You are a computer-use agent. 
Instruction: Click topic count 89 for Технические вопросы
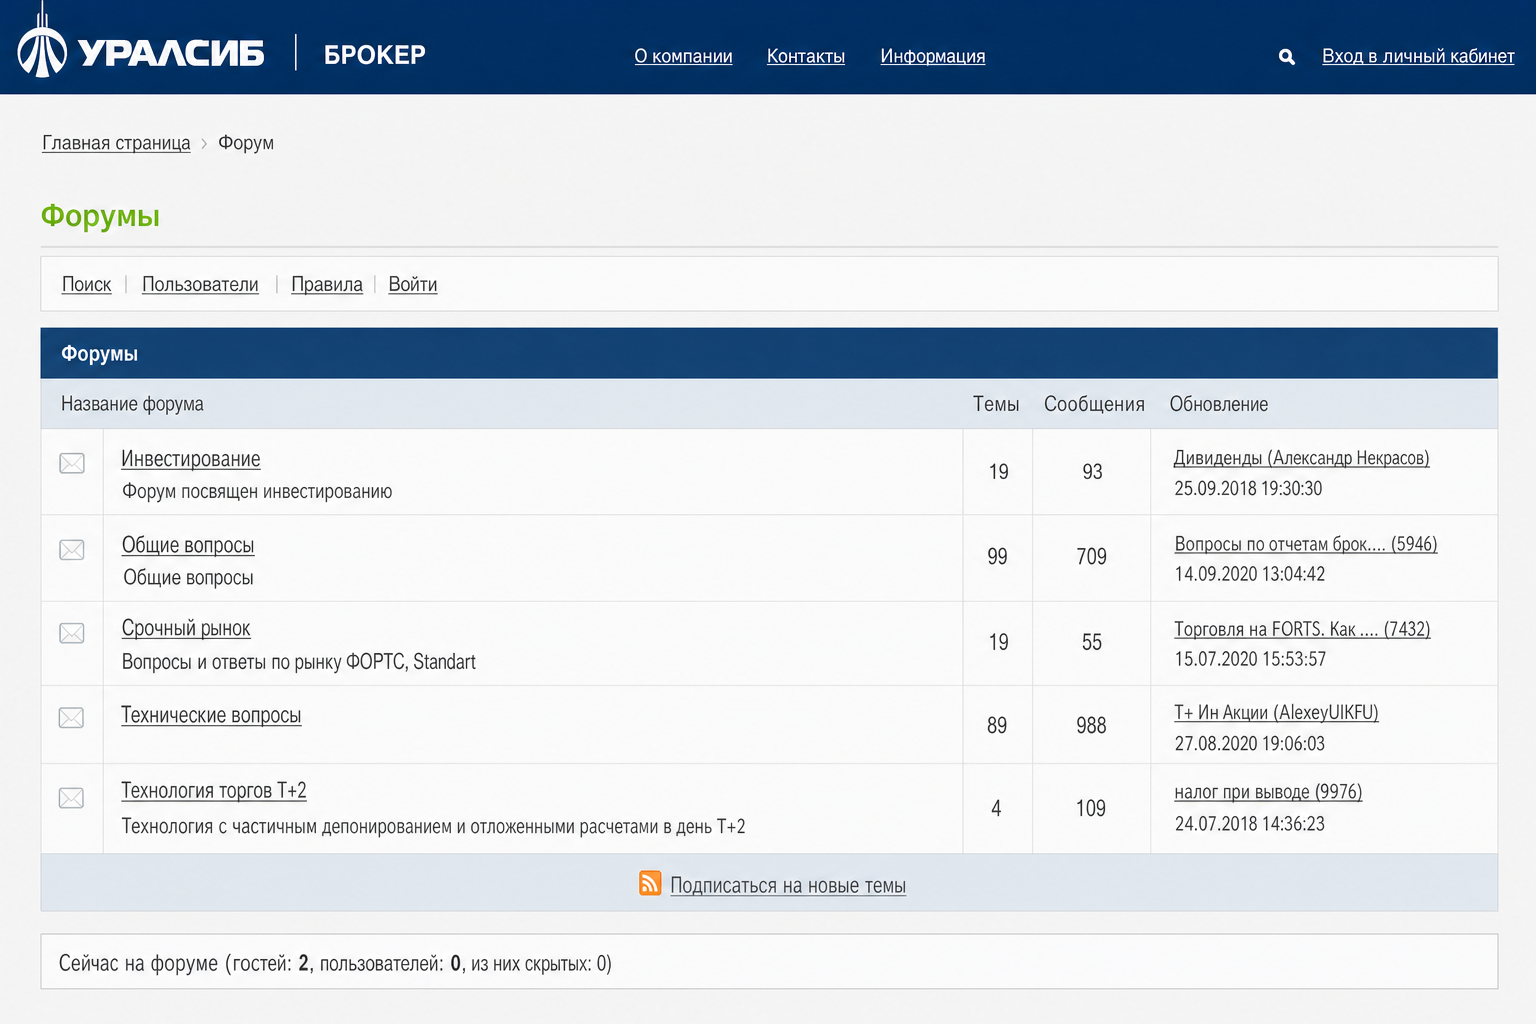click(997, 726)
